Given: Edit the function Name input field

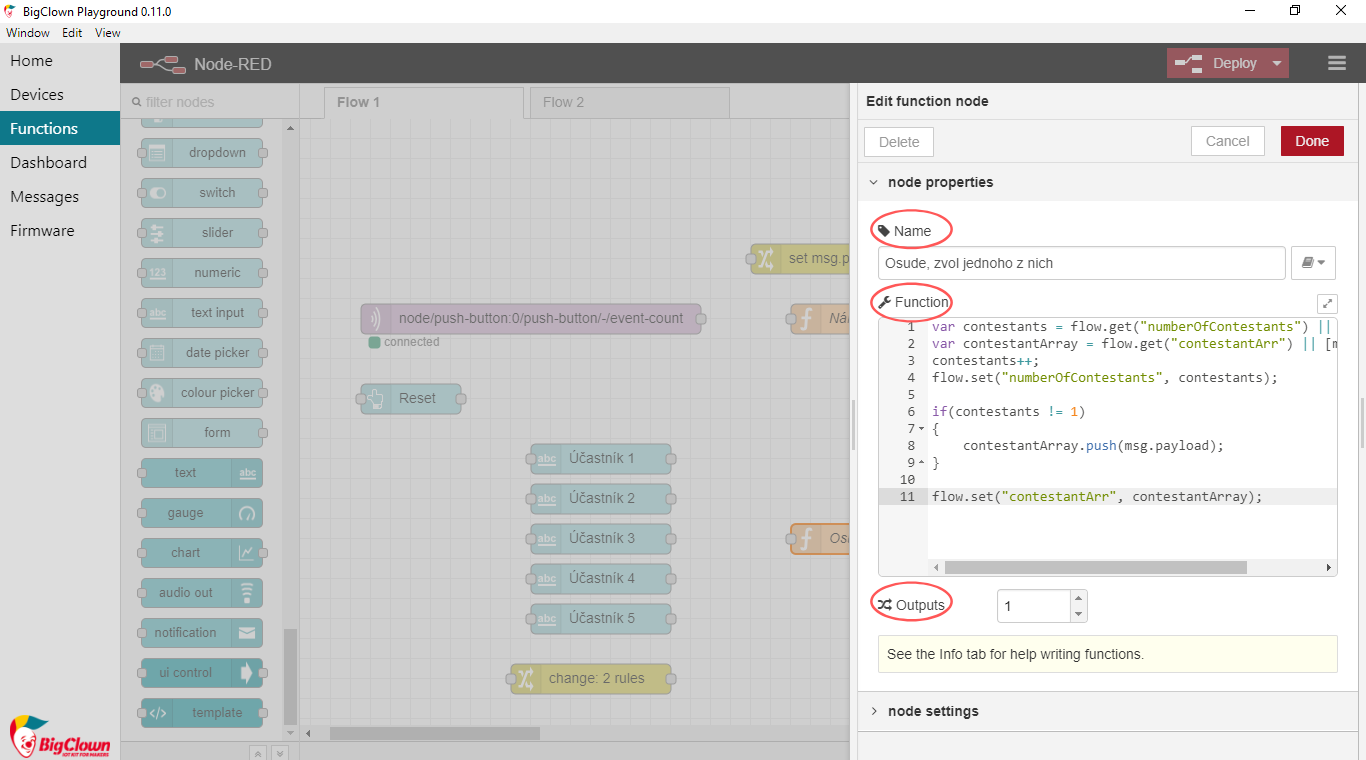Looking at the screenshot, I should point(1082,263).
